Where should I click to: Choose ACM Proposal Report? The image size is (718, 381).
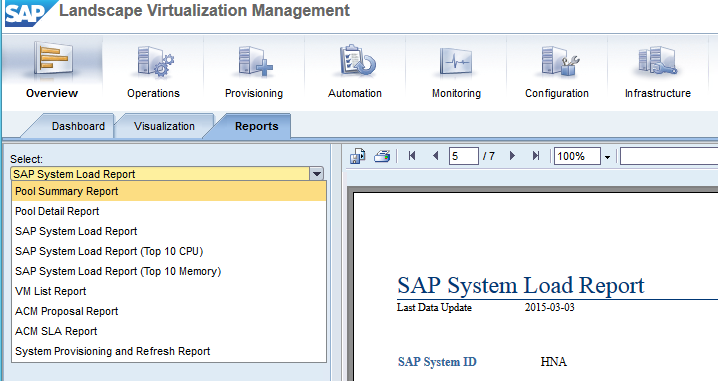(169, 311)
